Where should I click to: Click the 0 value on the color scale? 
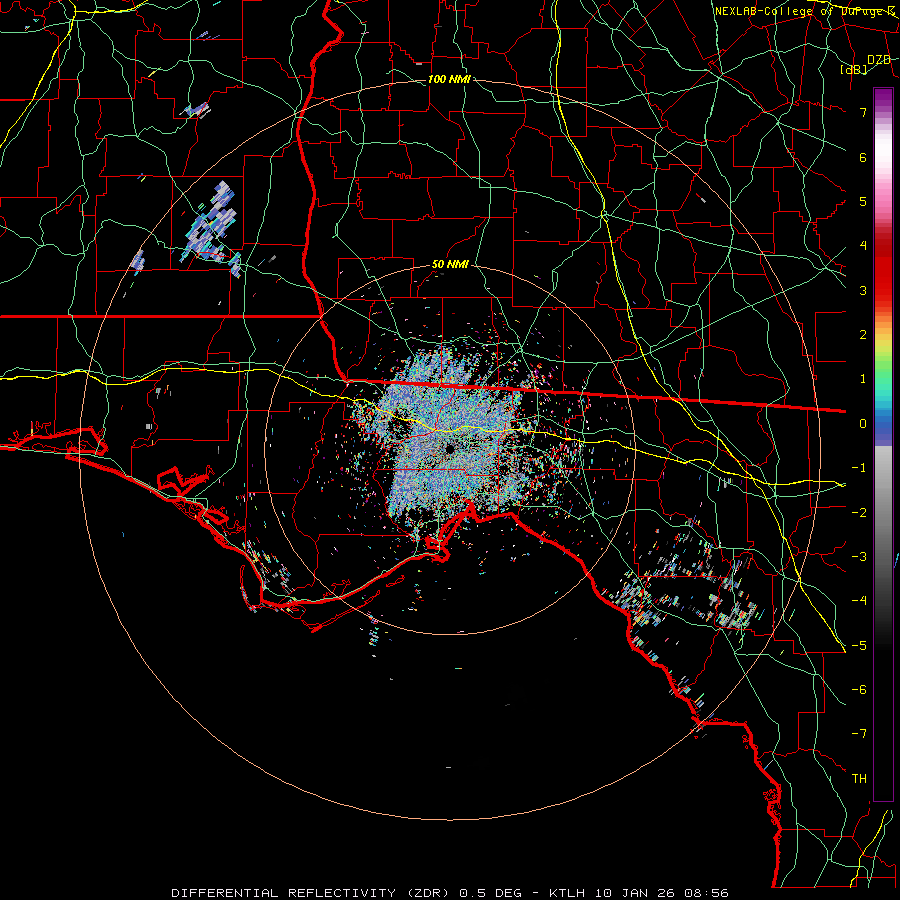(863, 424)
